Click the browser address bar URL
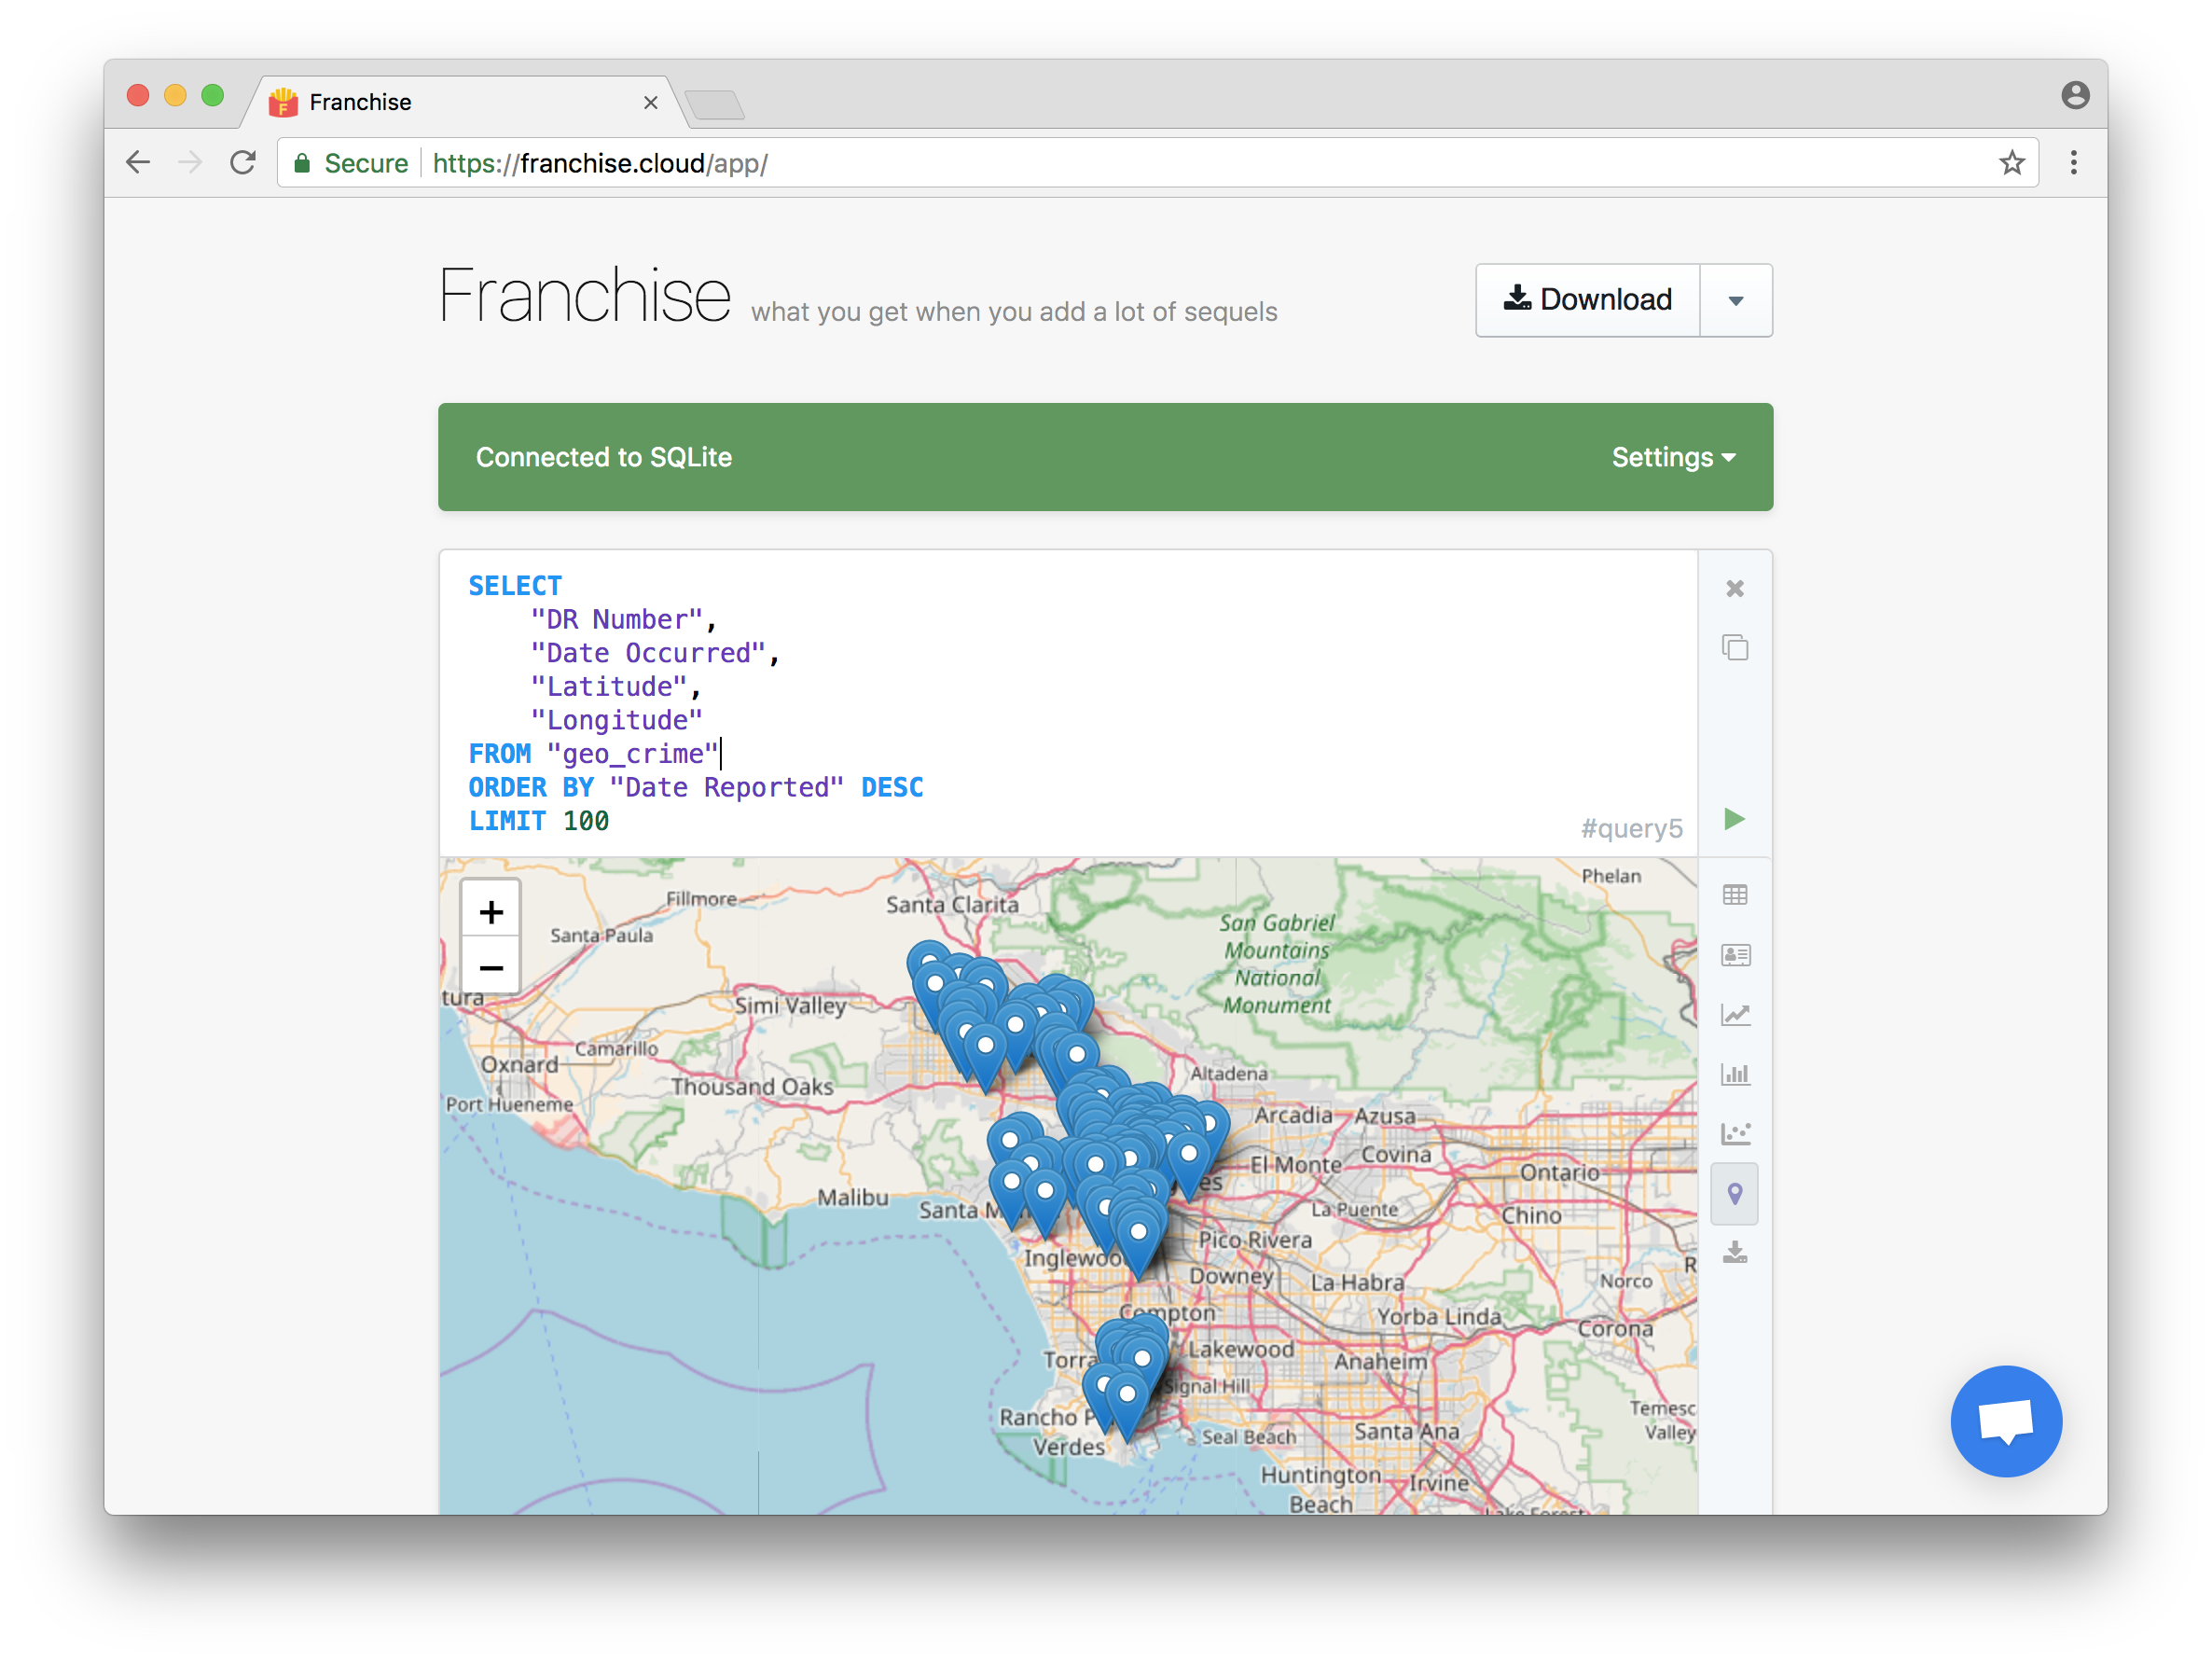 [x=600, y=163]
